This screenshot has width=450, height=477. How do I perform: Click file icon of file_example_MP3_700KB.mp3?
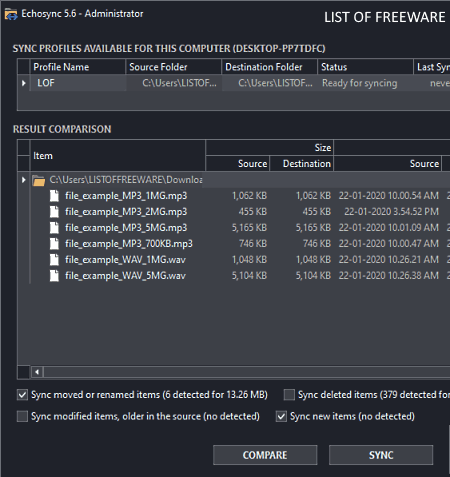point(54,244)
